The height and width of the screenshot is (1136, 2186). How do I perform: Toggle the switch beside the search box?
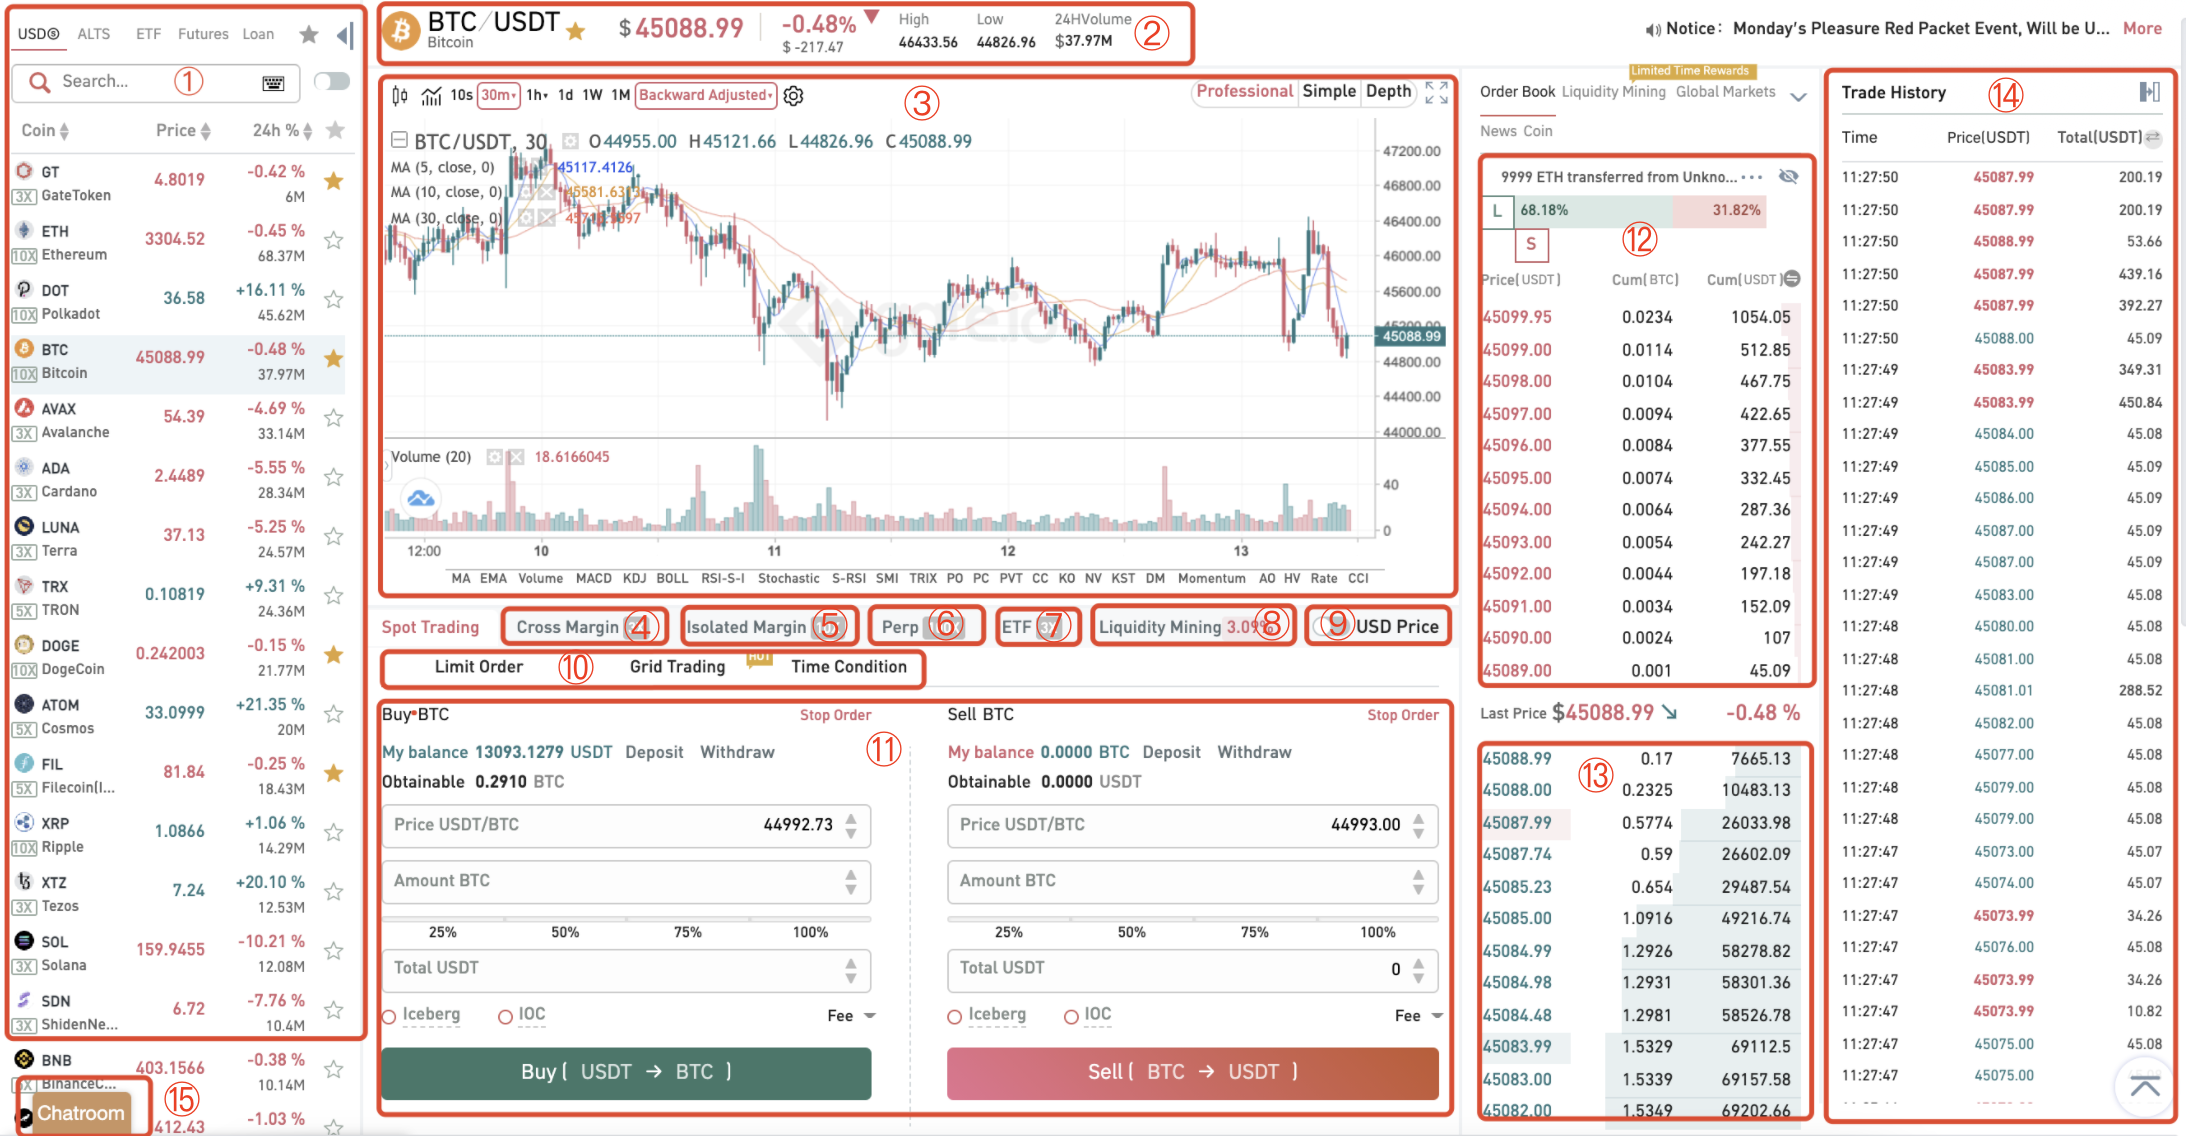point(332,81)
